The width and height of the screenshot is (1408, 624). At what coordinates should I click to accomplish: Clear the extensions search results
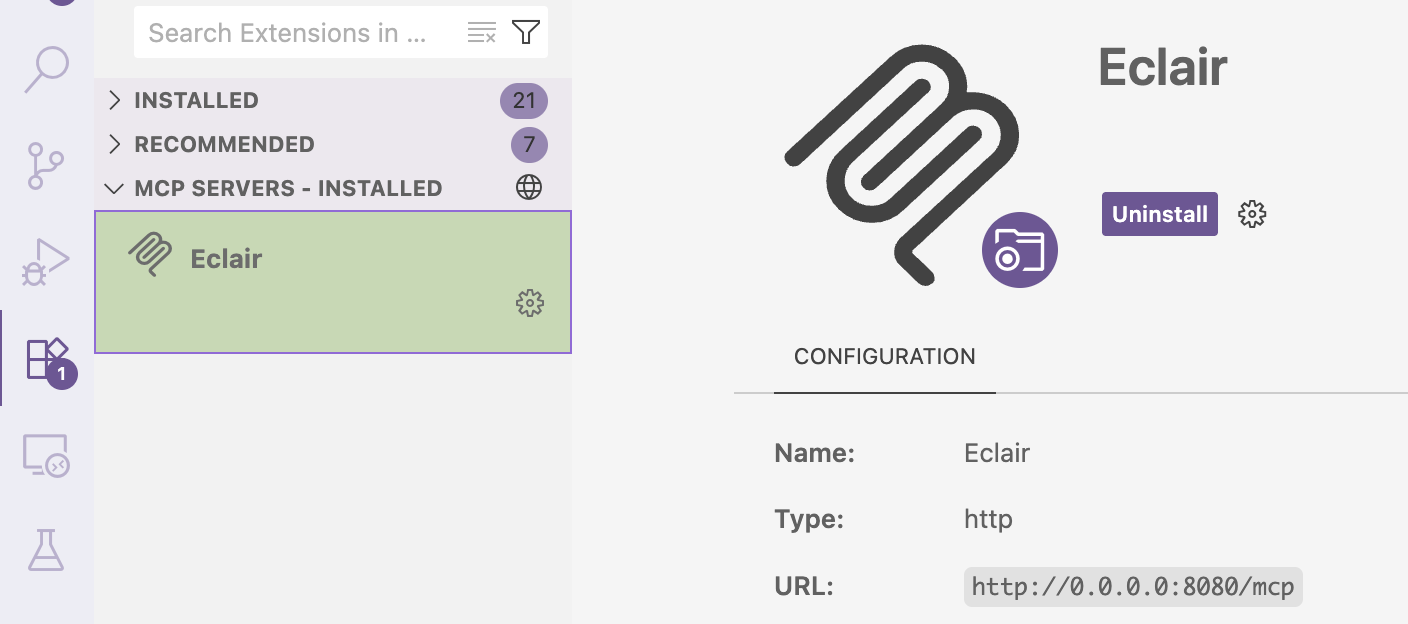tap(482, 33)
